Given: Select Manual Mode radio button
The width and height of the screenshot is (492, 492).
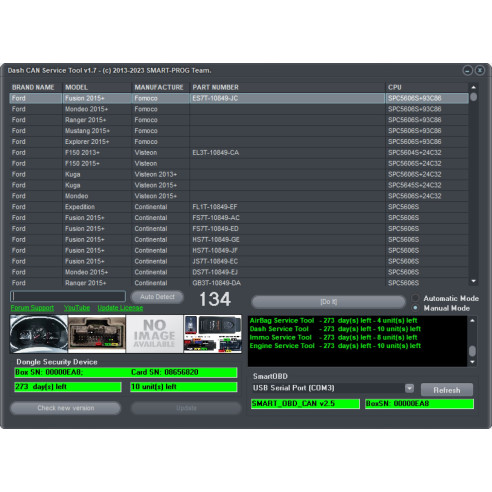Looking at the screenshot, I should click(415, 308).
